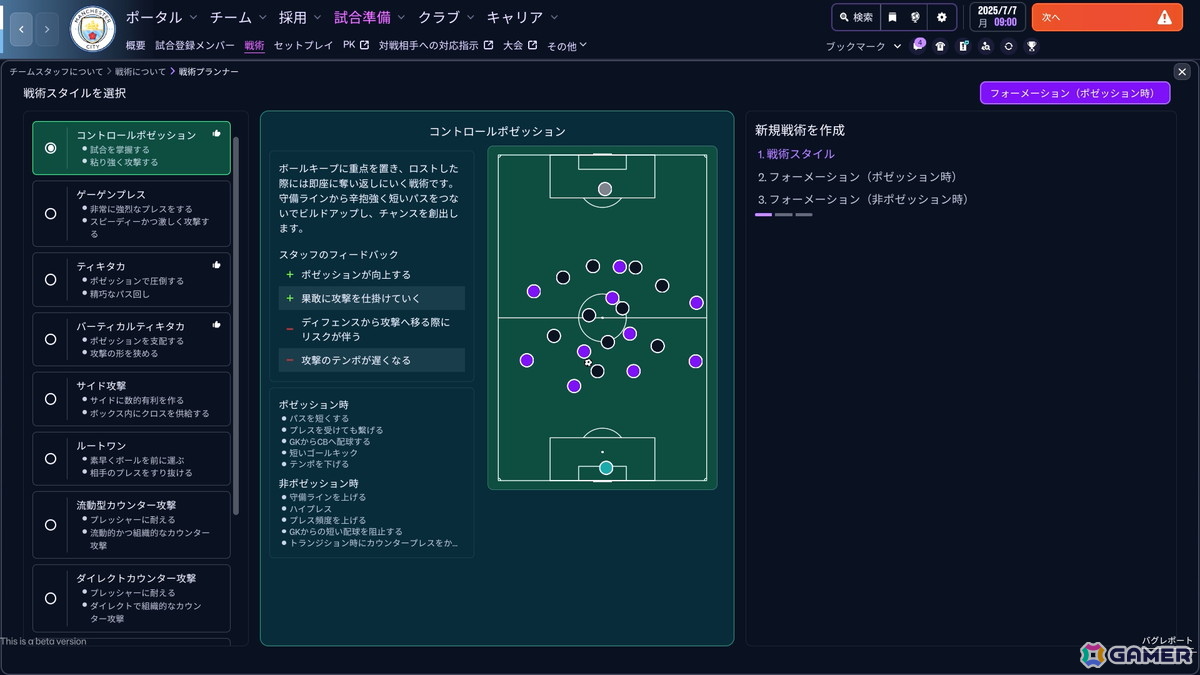
Task: Select the ゲーゲンプレス tactical style
Action: click(131, 213)
